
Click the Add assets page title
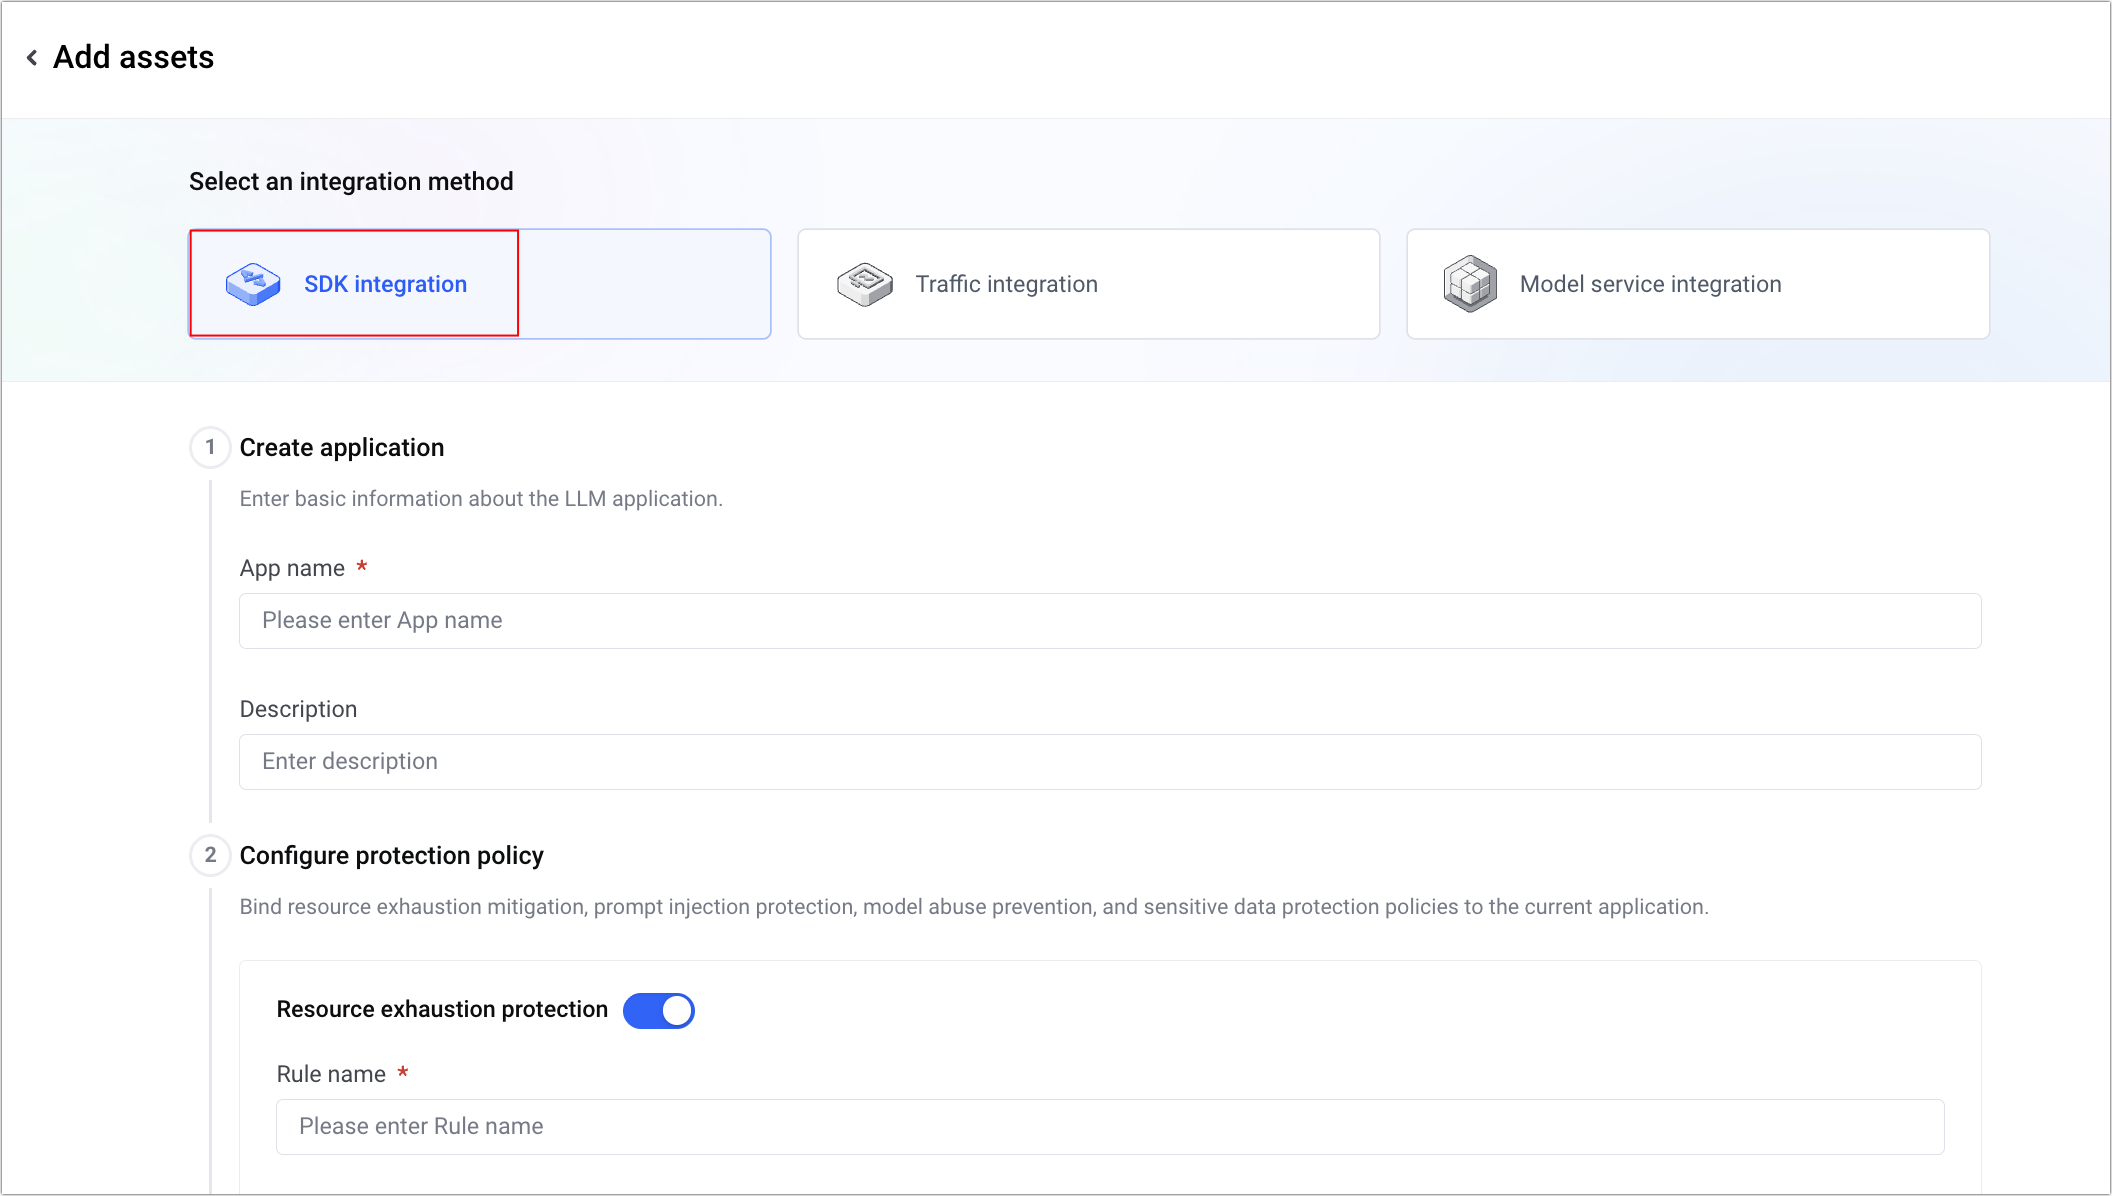coord(133,57)
